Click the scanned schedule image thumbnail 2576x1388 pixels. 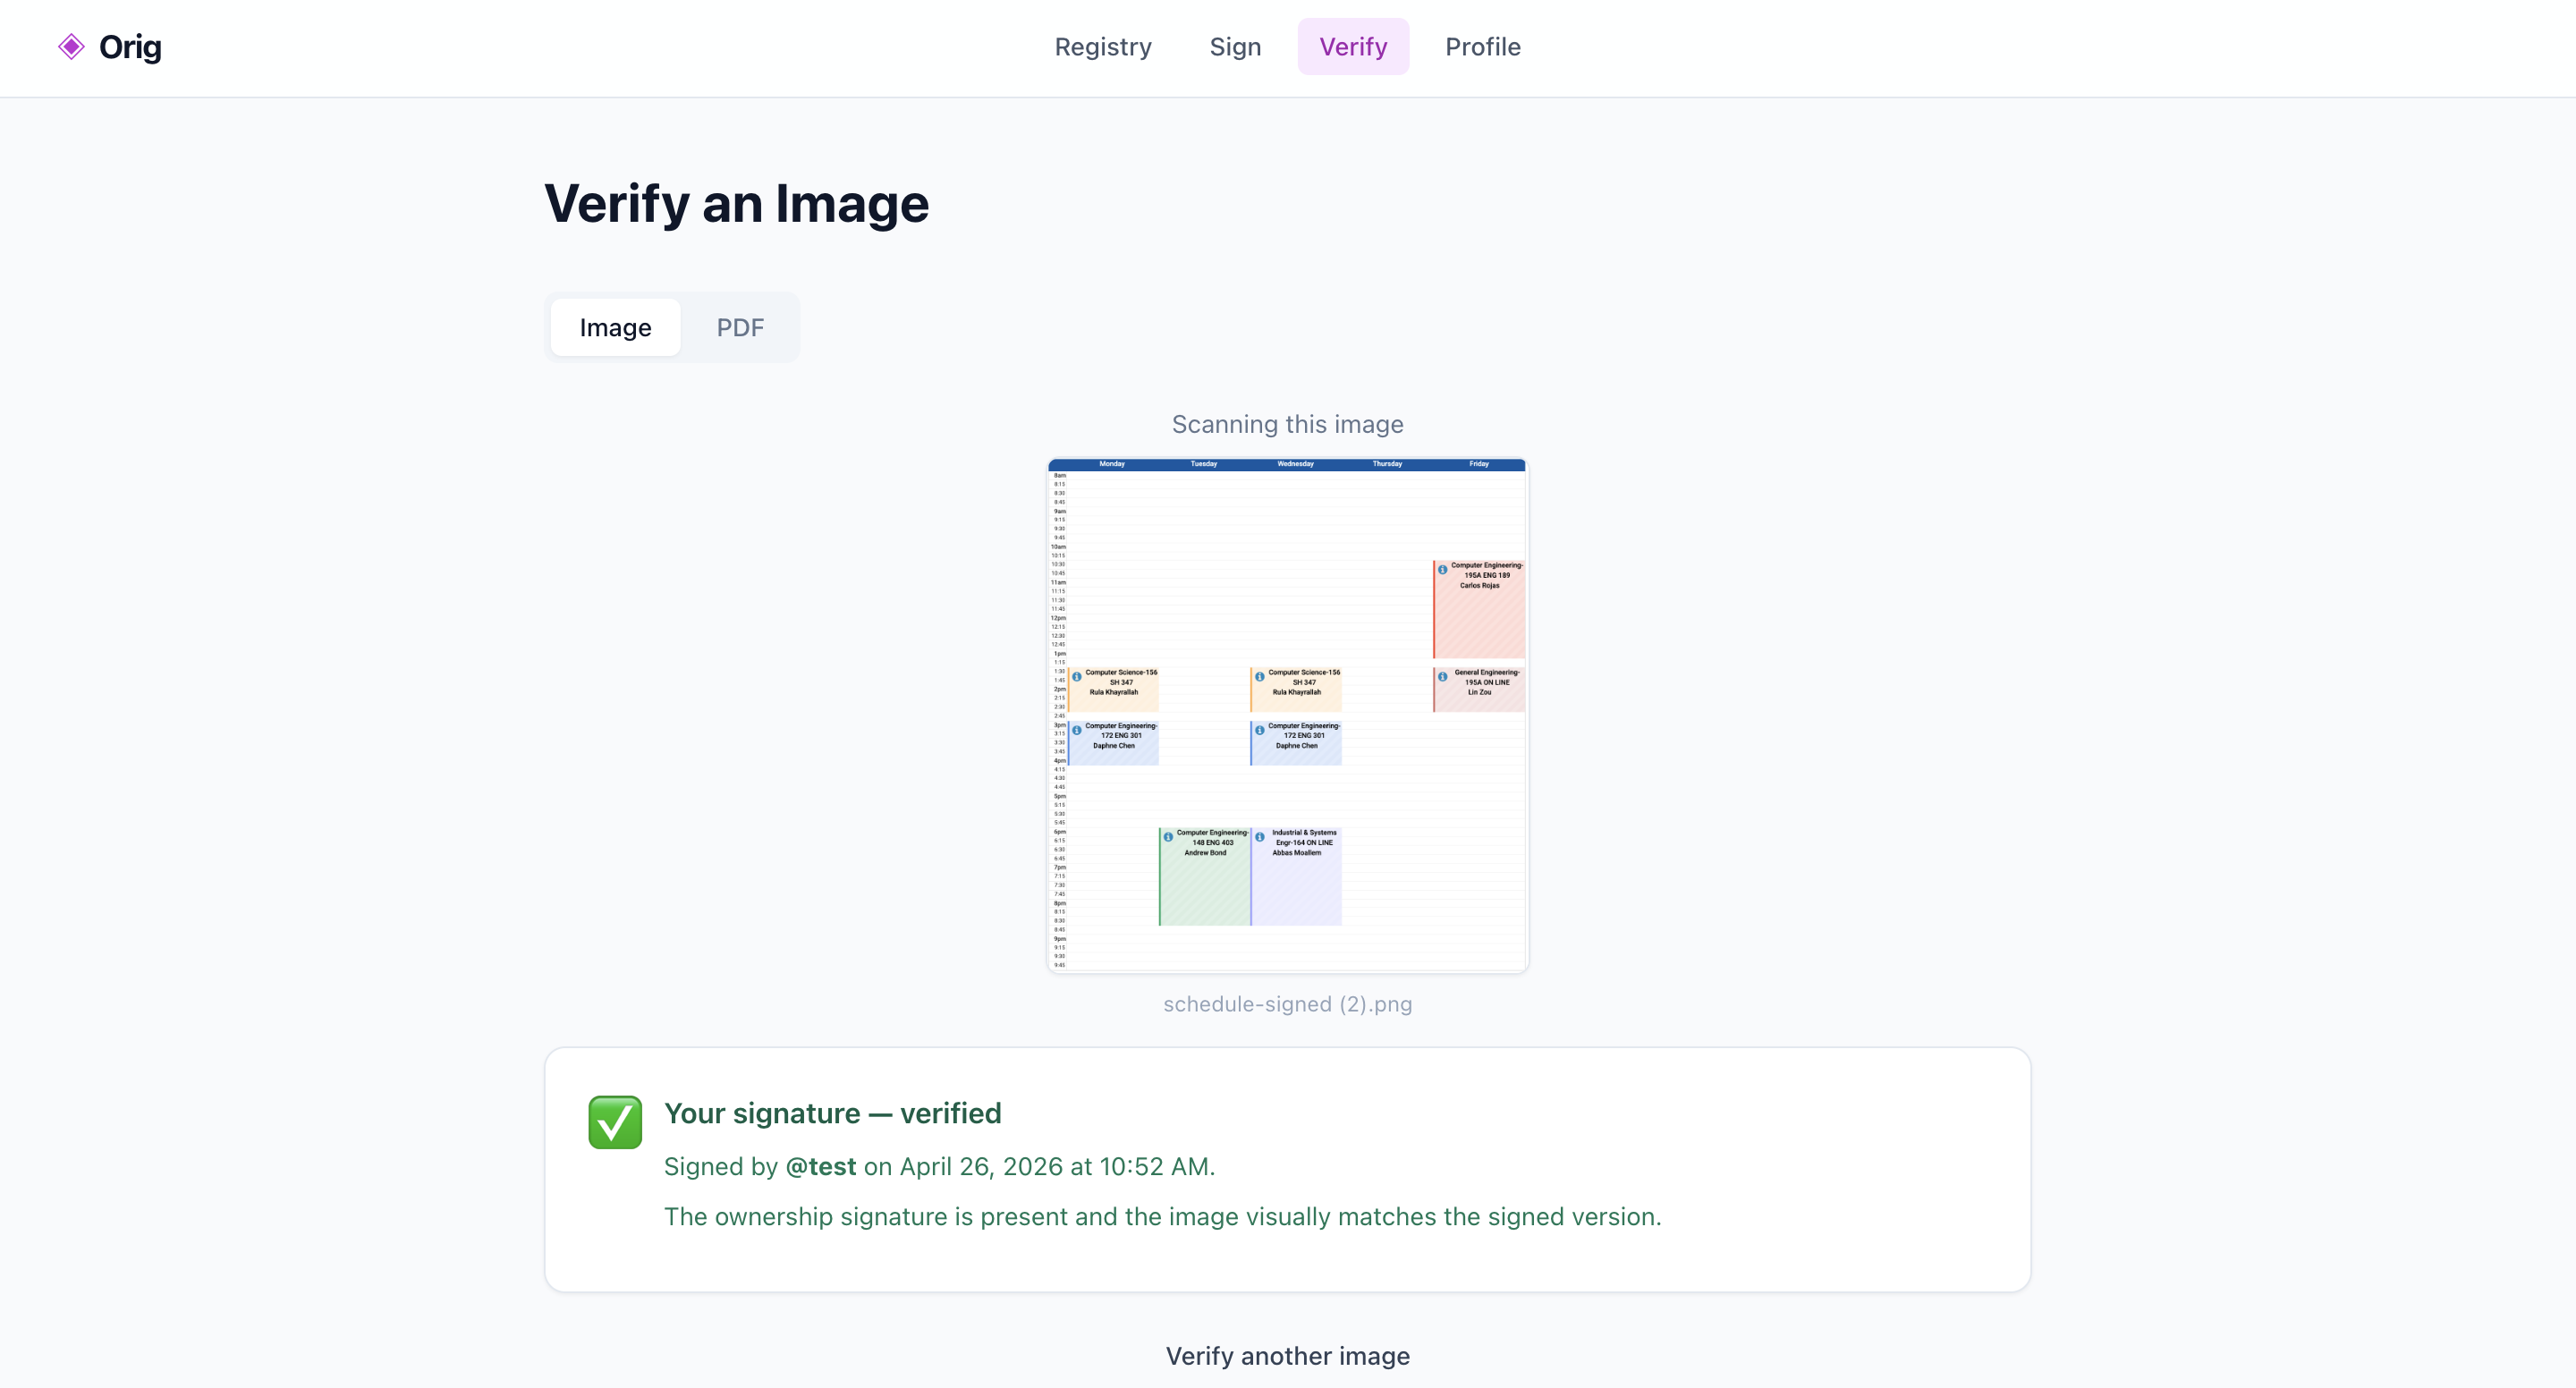click(1288, 715)
